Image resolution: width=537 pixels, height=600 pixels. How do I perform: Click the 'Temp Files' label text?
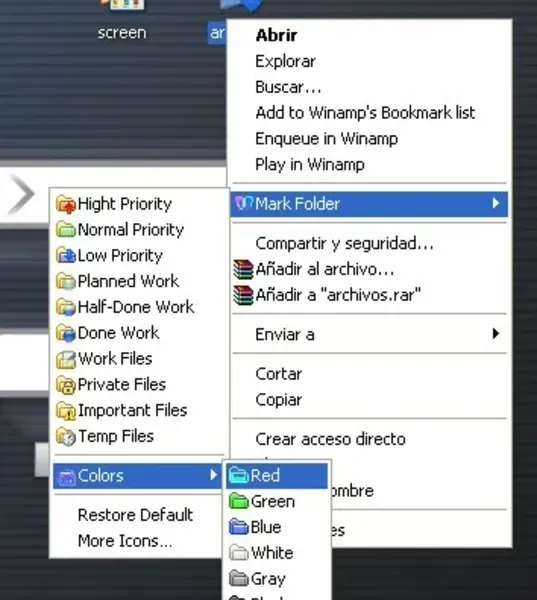tap(116, 436)
